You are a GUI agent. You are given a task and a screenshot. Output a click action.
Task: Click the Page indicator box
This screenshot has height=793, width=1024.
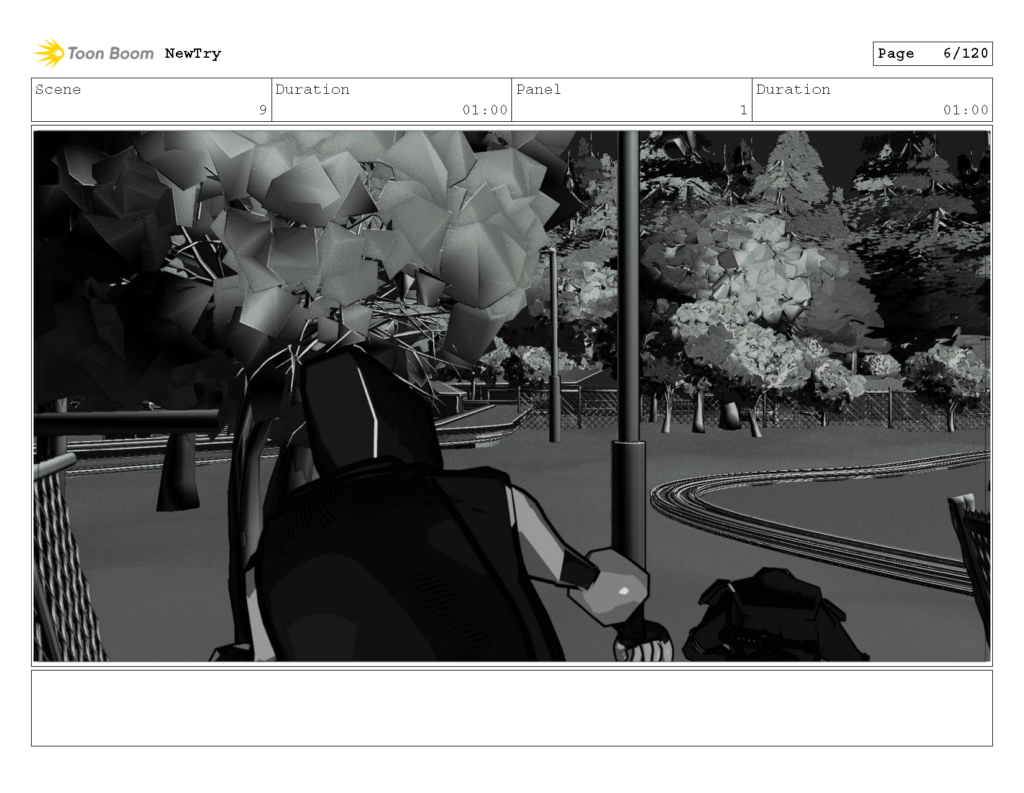[x=932, y=53]
